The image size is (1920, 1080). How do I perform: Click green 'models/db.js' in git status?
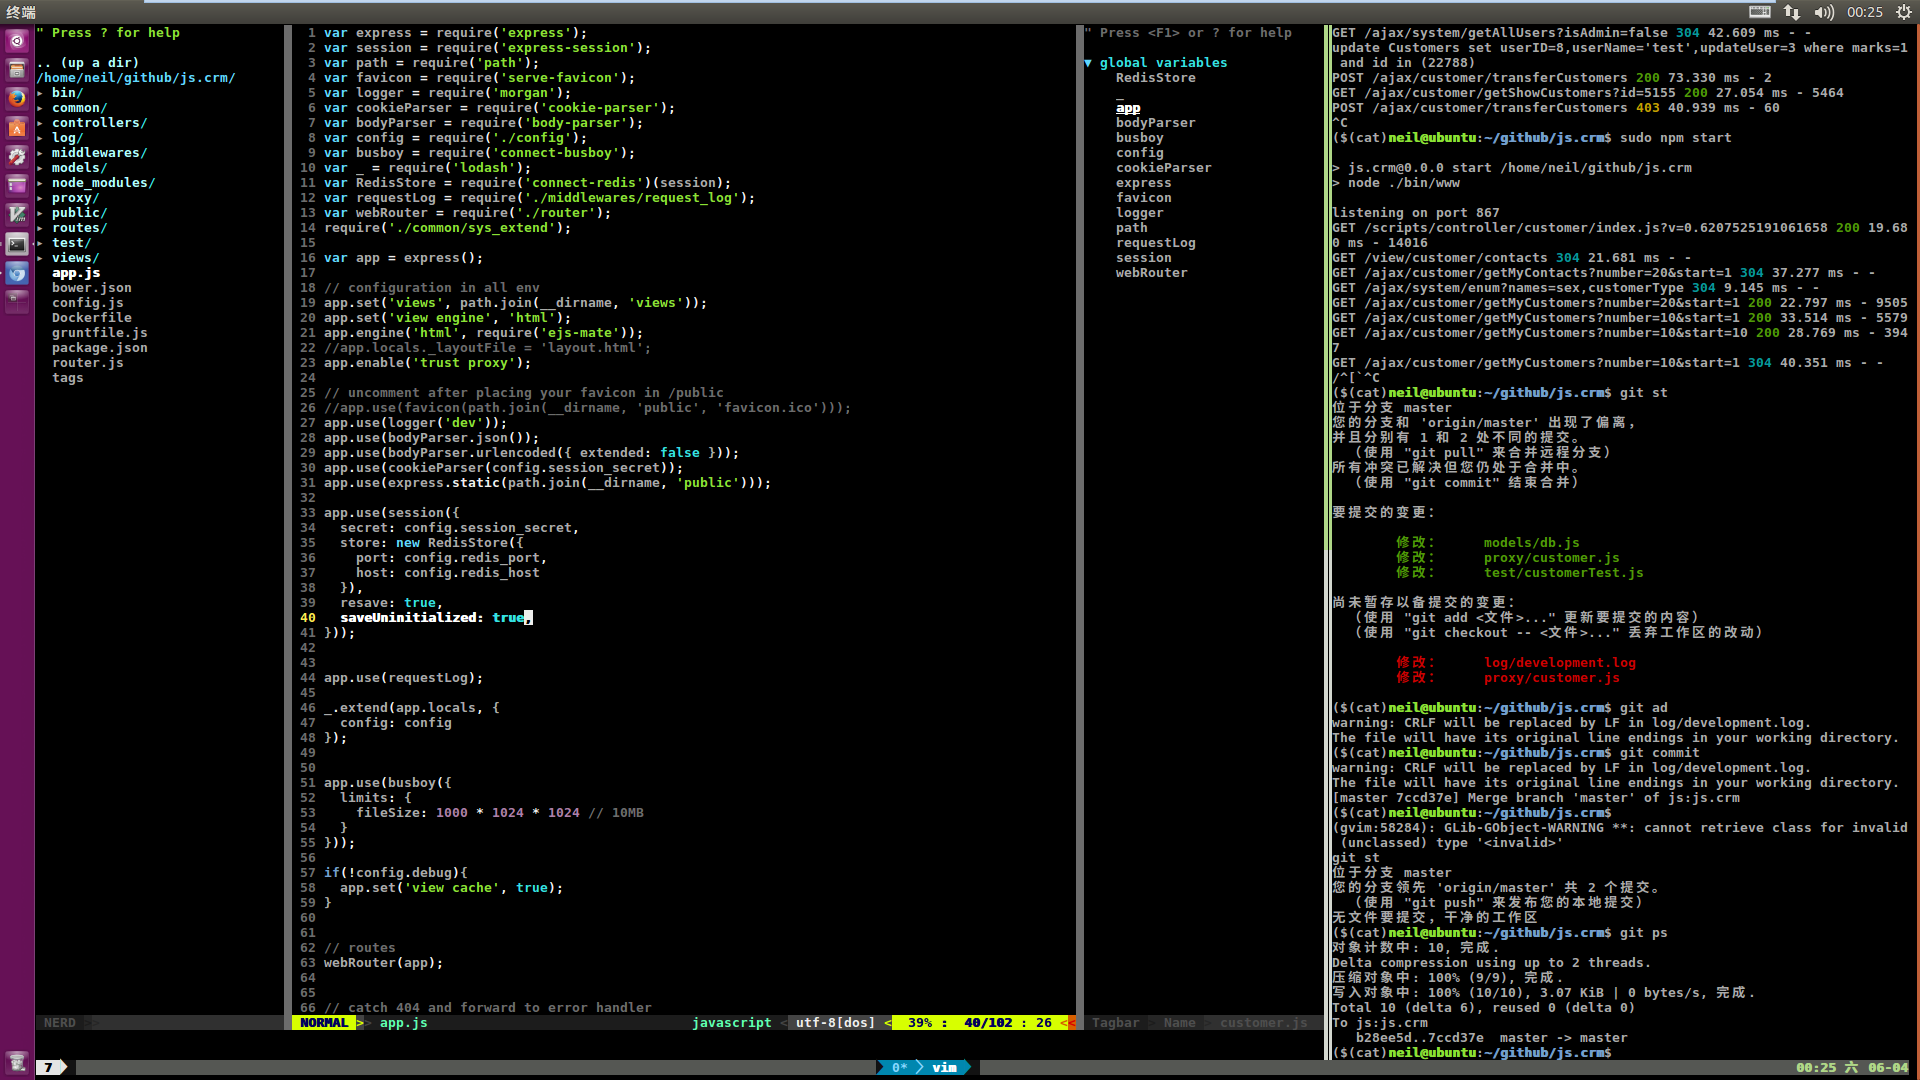(x=1532, y=543)
